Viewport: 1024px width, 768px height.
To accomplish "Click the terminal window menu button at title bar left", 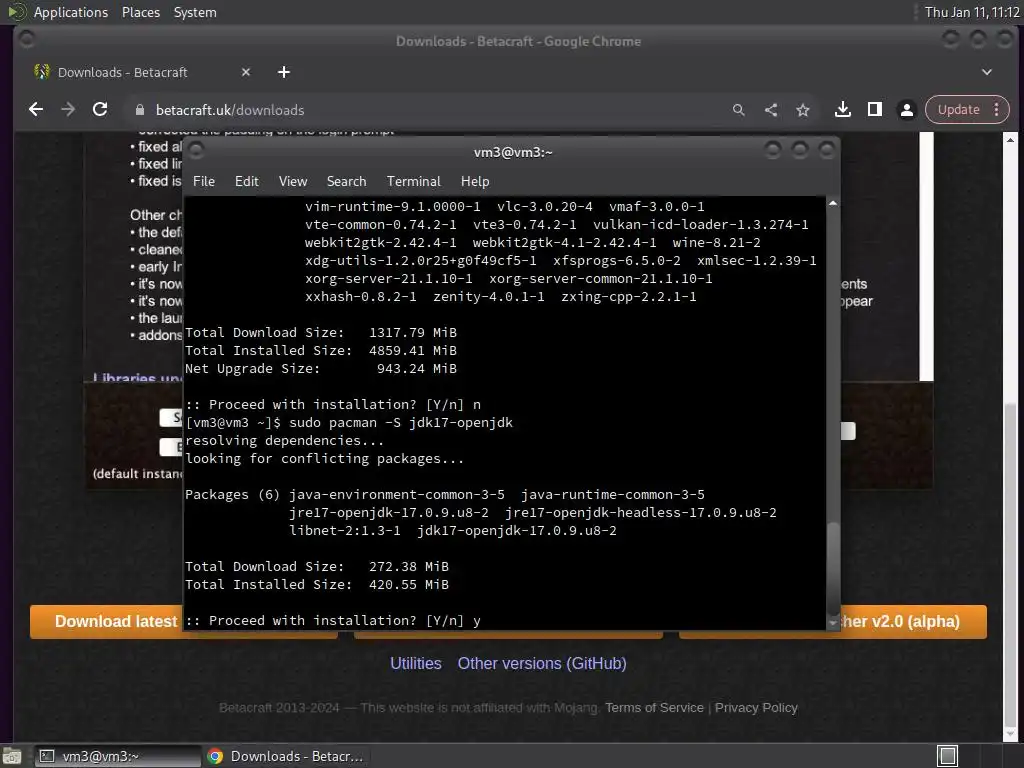I will 196,152.
